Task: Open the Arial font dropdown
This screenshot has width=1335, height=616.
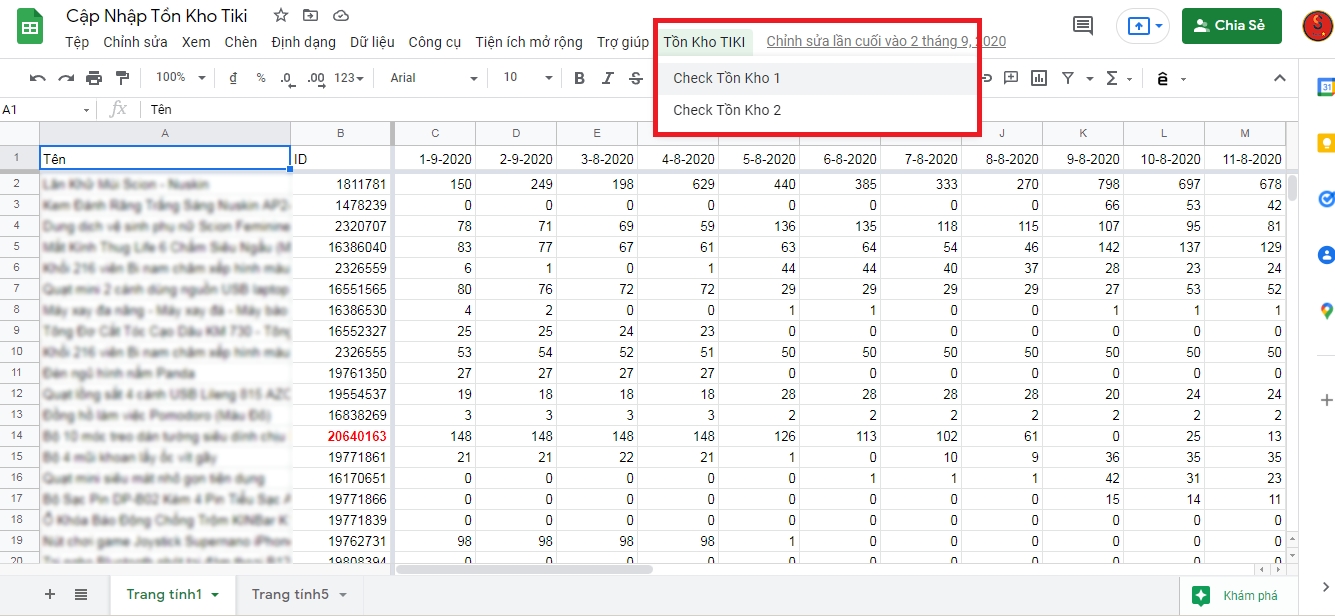Action: click(x=434, y=78)
